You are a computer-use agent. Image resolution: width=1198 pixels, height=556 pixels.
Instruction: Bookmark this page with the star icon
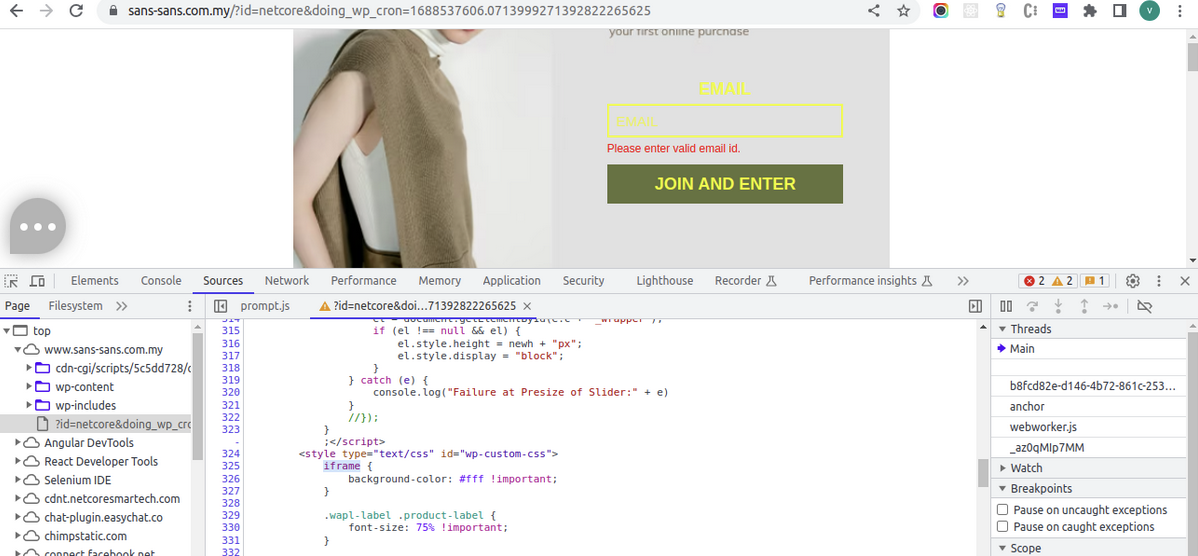903,11
